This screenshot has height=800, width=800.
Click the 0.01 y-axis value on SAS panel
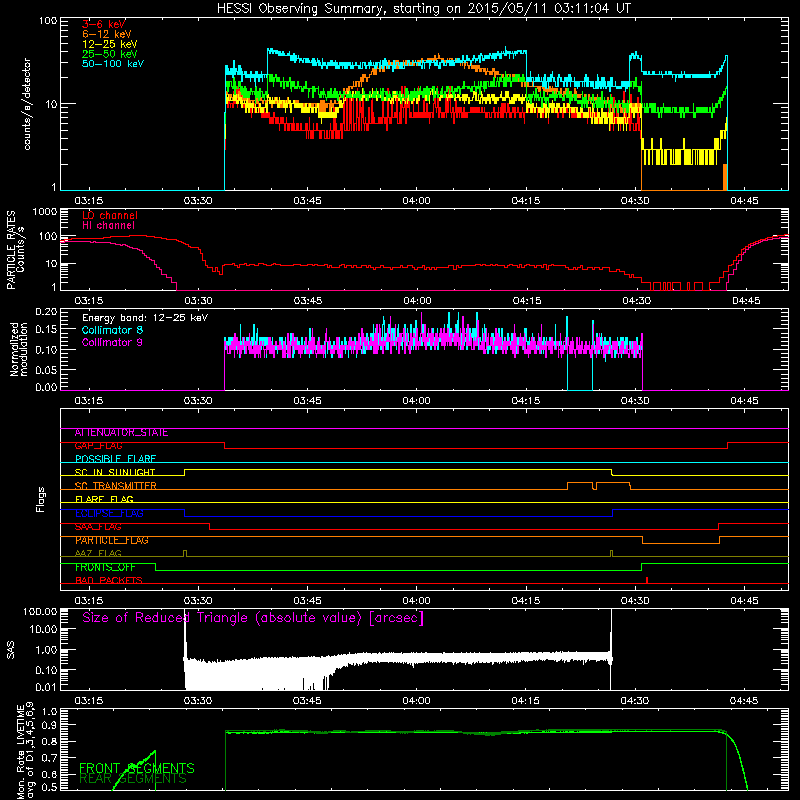(46, 687)
